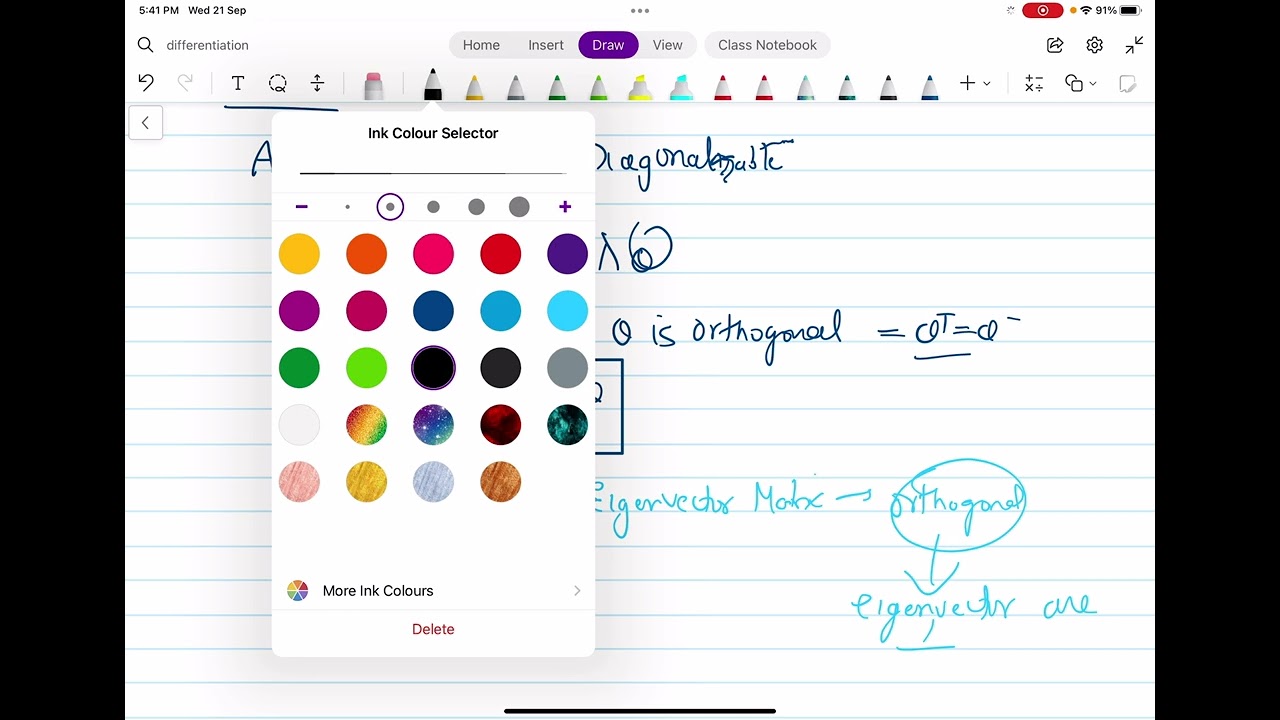Open the Settings gear

(x=1095, y=45)
